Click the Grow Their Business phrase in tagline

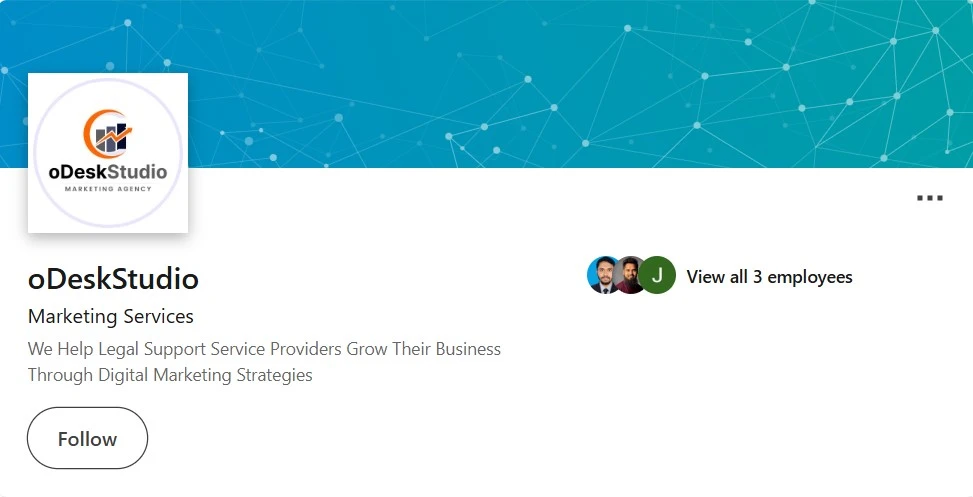pos(423,349)
